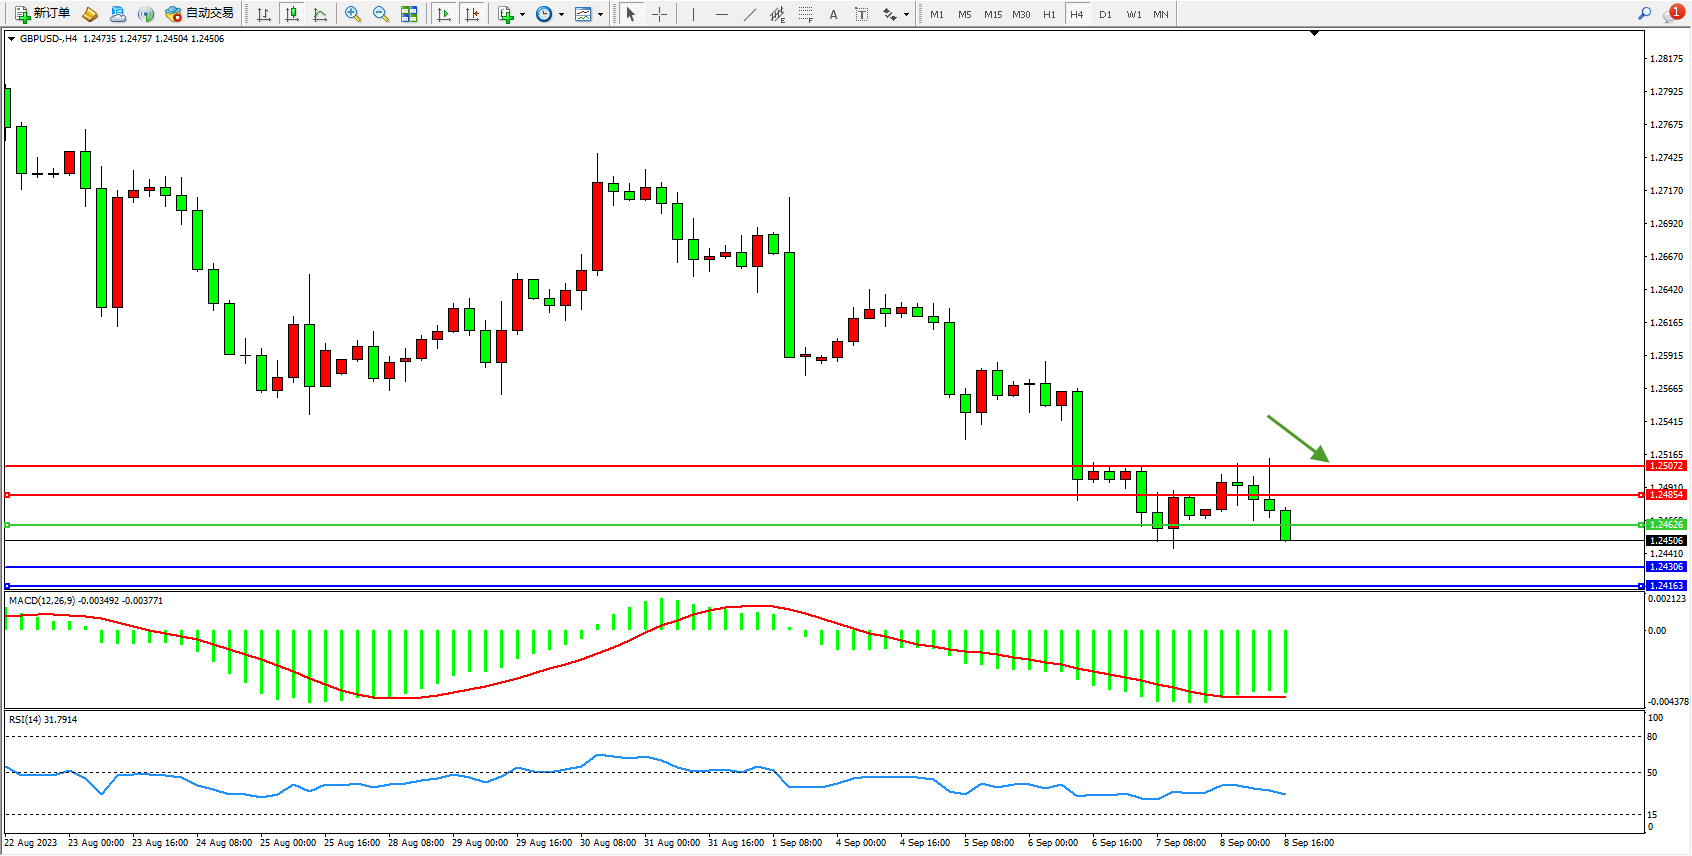
Task: Click the search magnifier icon
Action: click(x=1644, y=14)
